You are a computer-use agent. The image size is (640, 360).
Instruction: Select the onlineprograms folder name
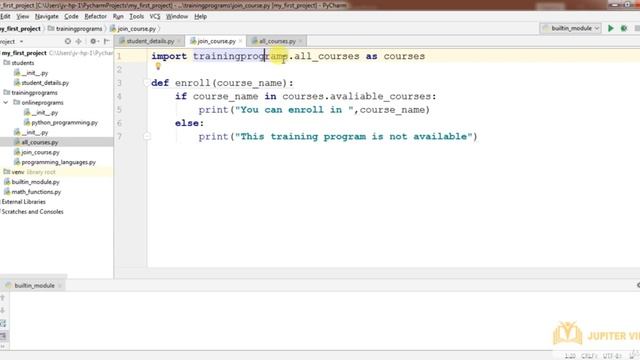(x=42, y=102)
